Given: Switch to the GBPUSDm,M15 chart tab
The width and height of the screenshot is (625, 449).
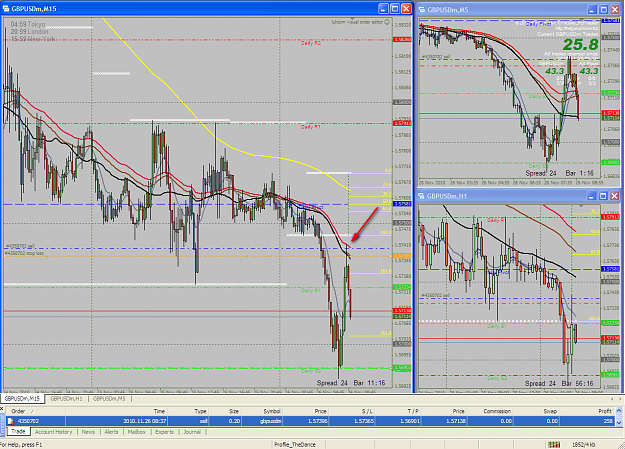Looking at the screenshot, I should pyautogui.click(x=22, y=399).
